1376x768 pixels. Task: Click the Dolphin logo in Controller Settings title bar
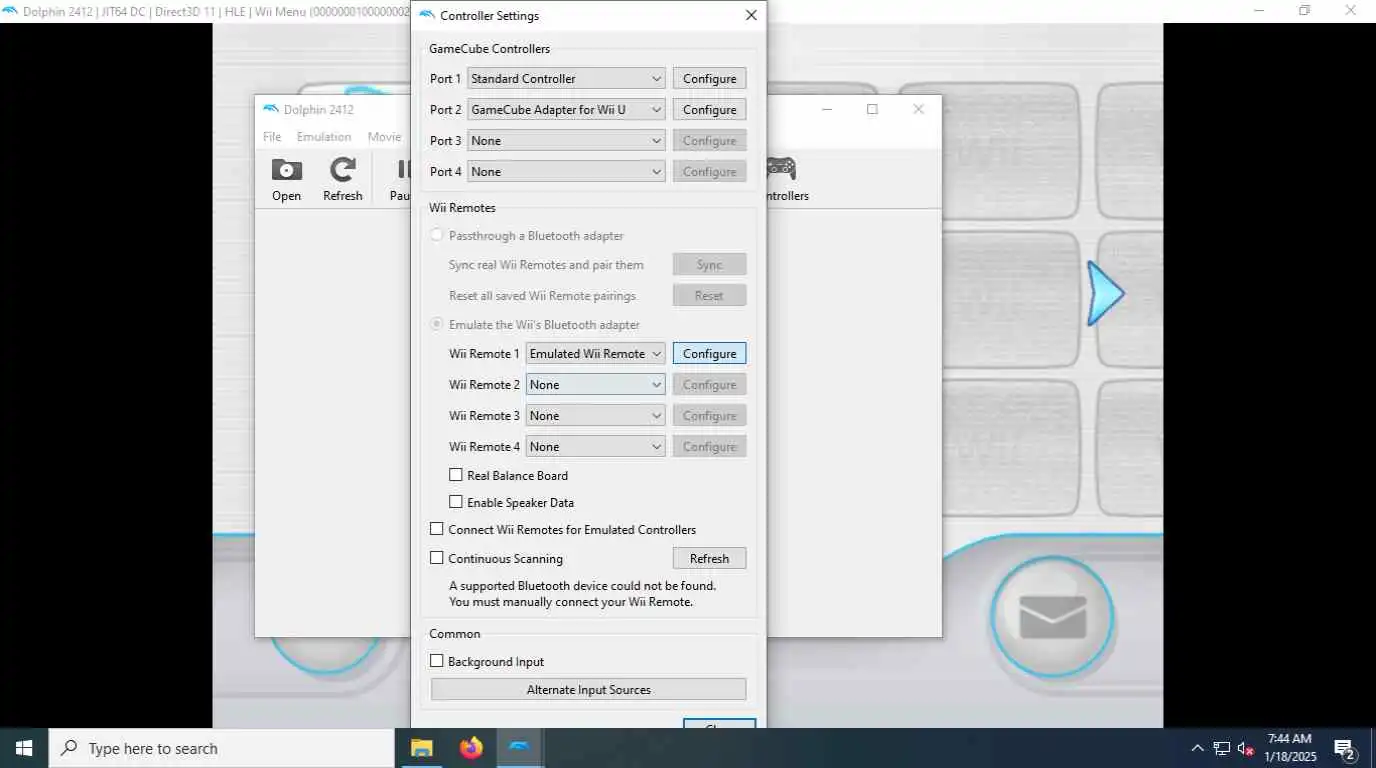pos(427,15)
